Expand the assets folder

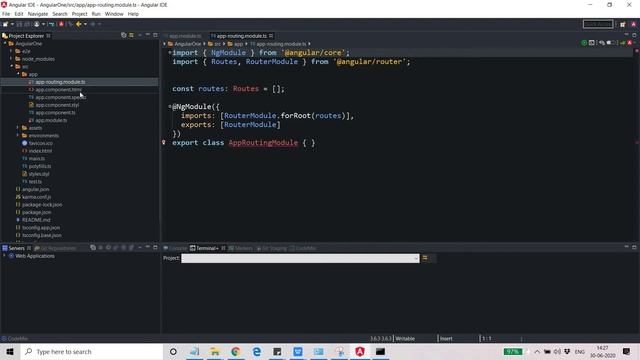coord(18,128)
